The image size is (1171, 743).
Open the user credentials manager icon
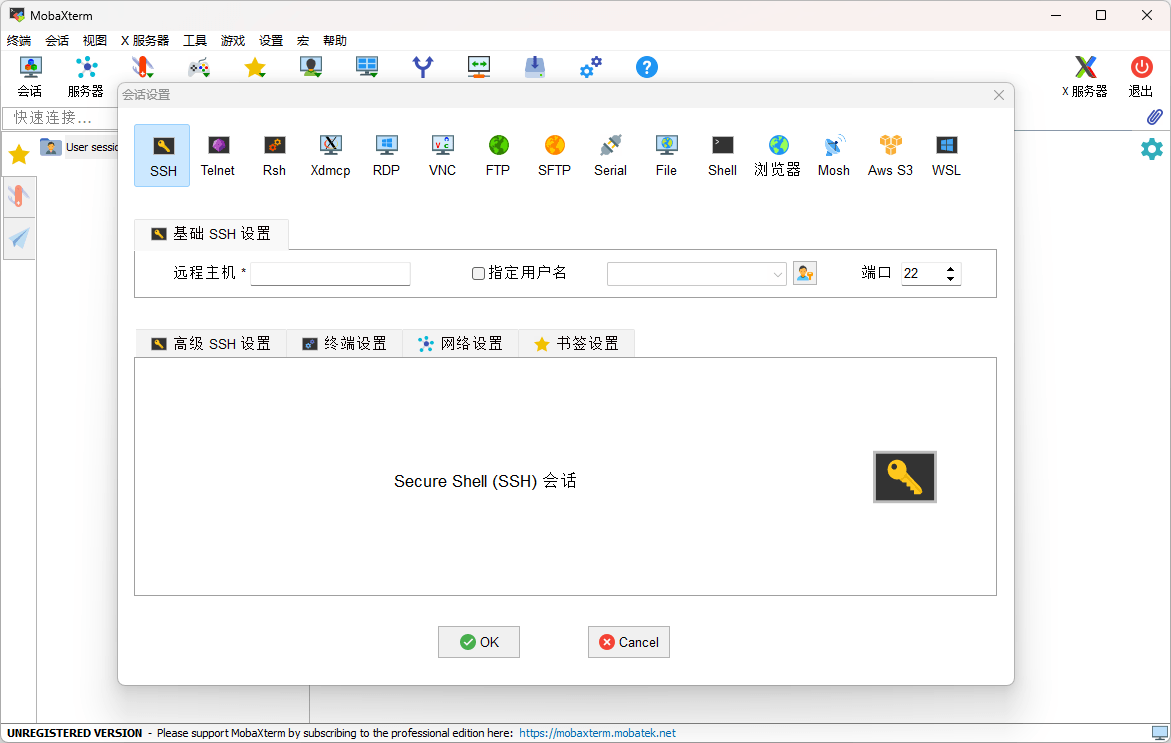coord(804,273)
